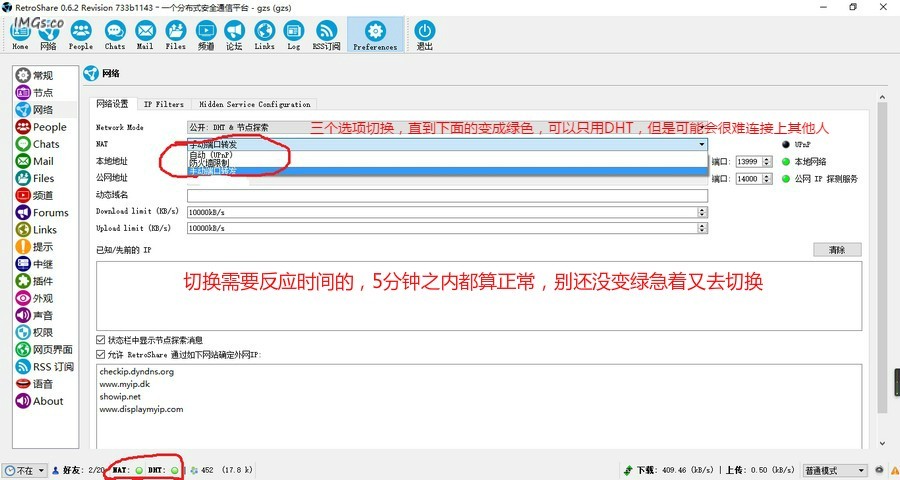Select 提示 notify settings in sidebar
Viewport: 900px width, 480px height.
tap(34, 247)
